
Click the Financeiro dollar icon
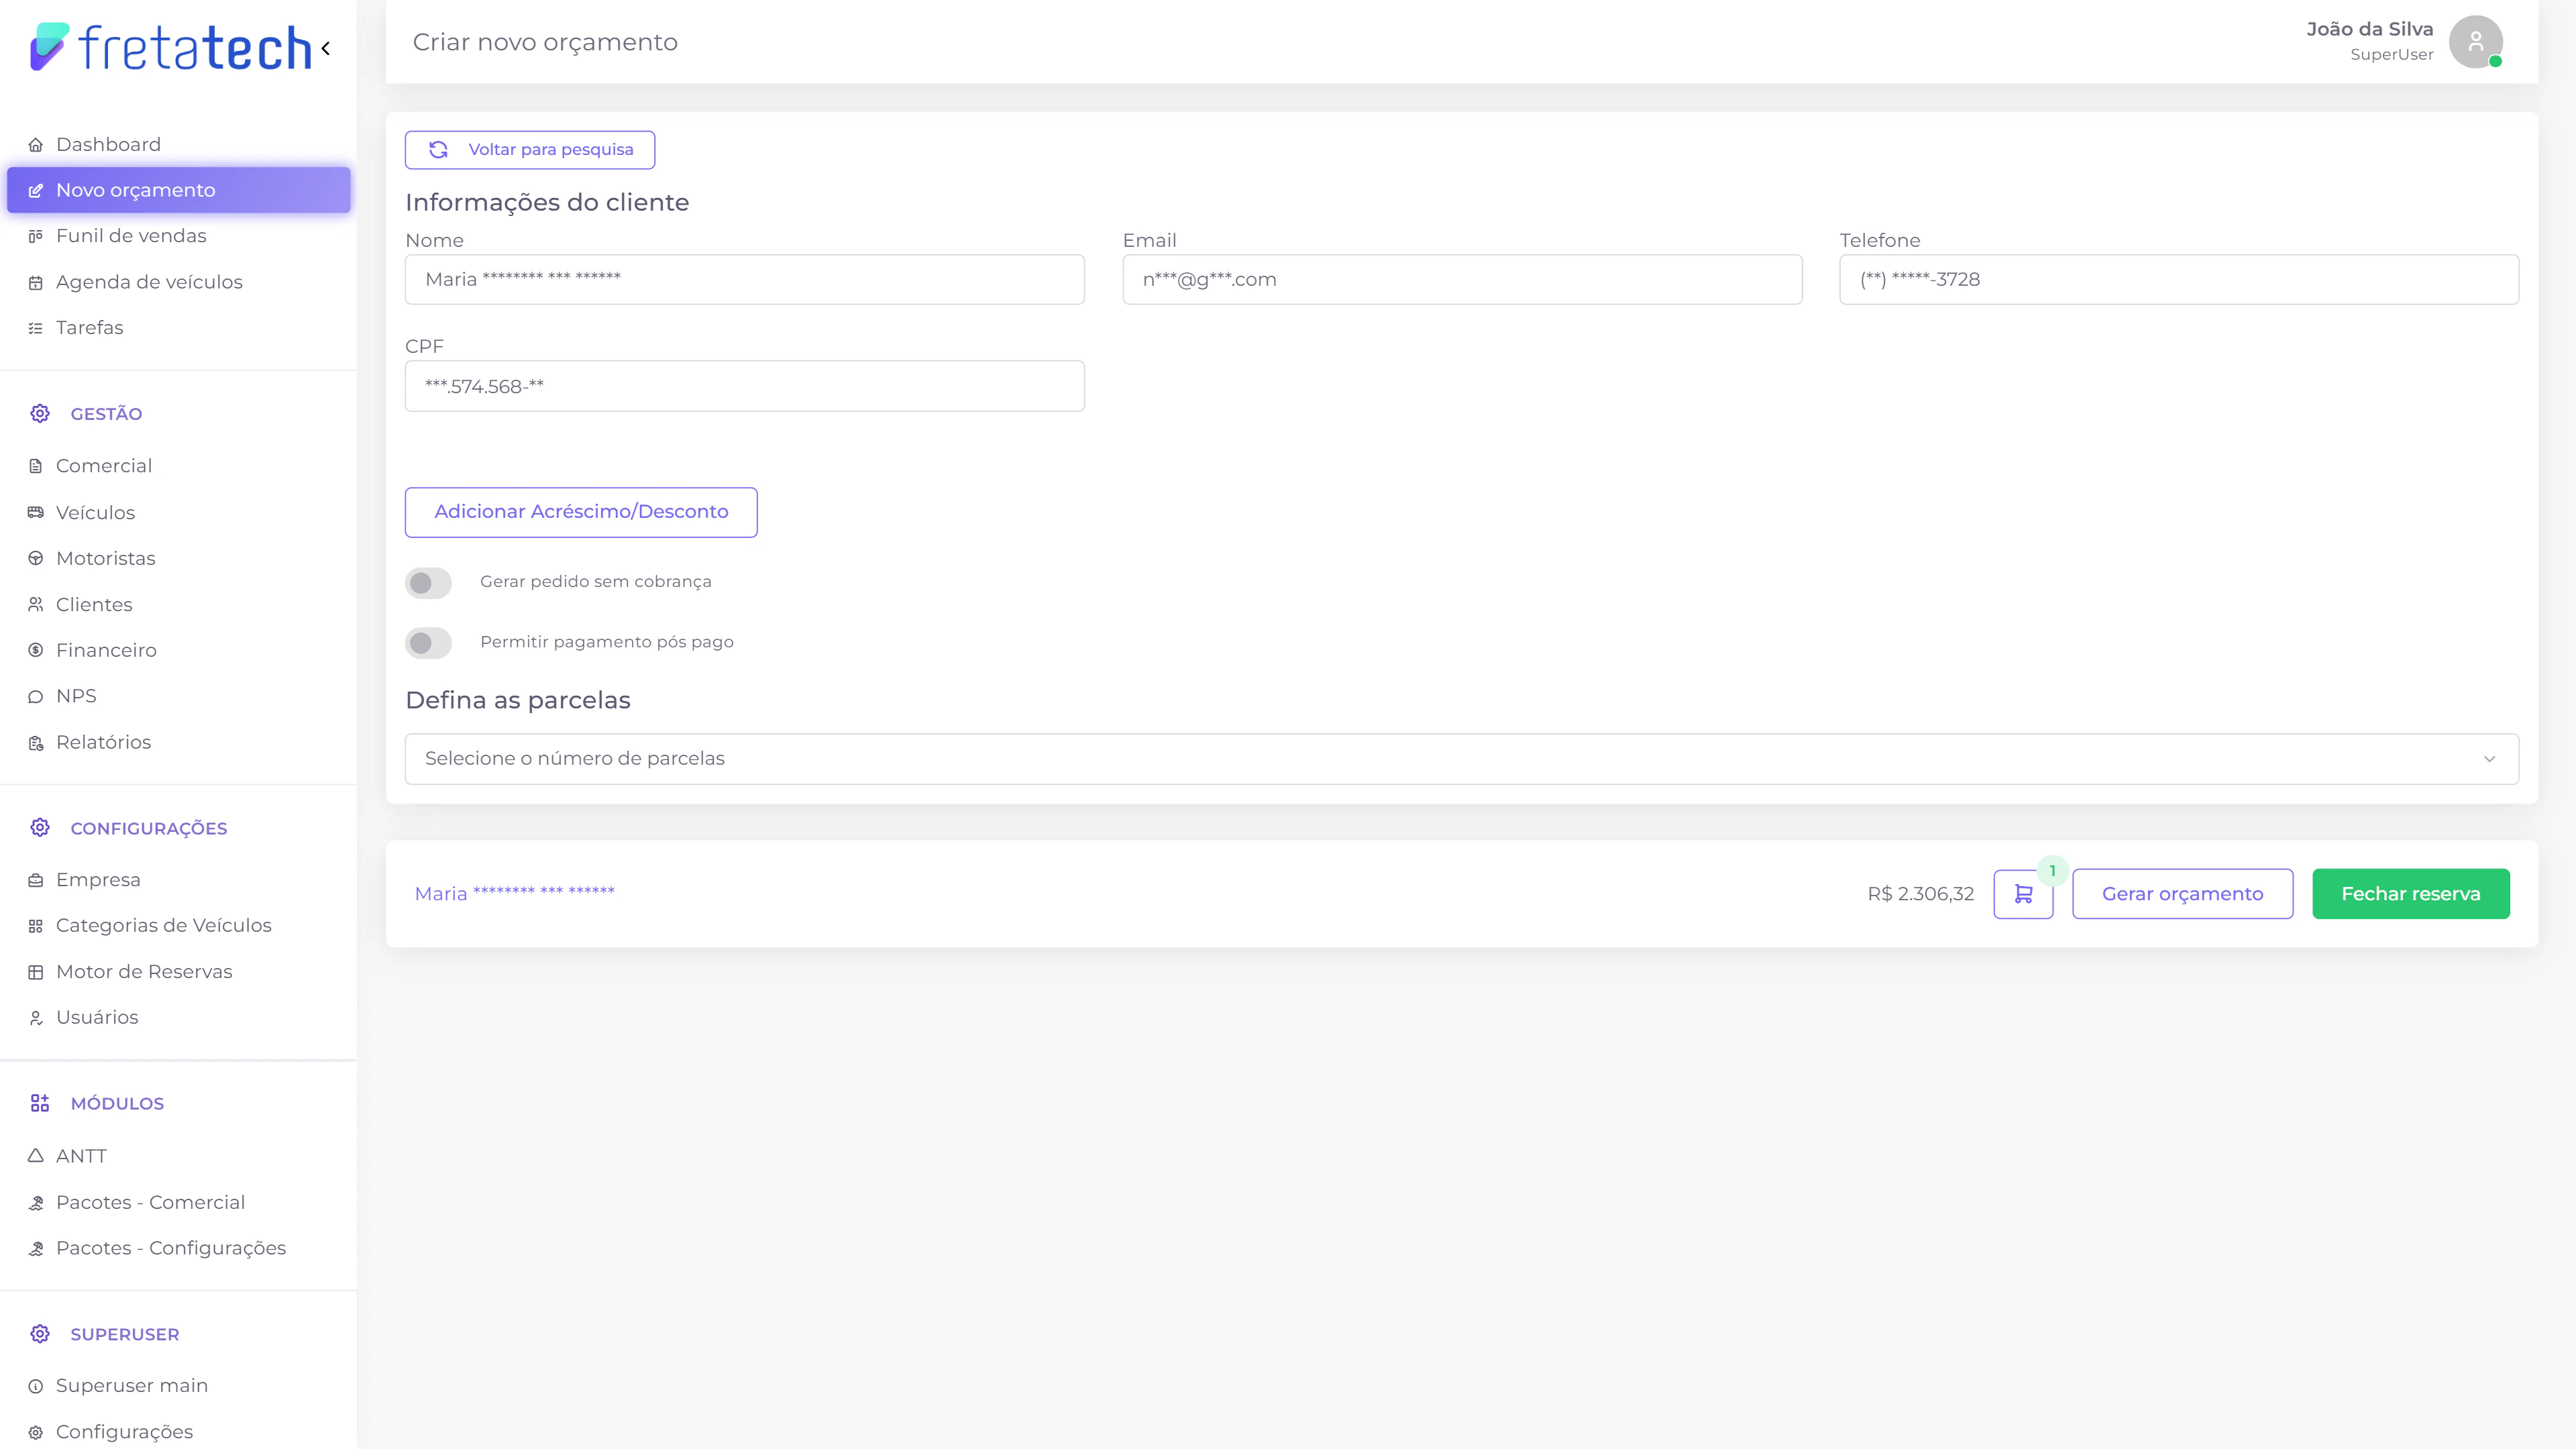point(36,651)
